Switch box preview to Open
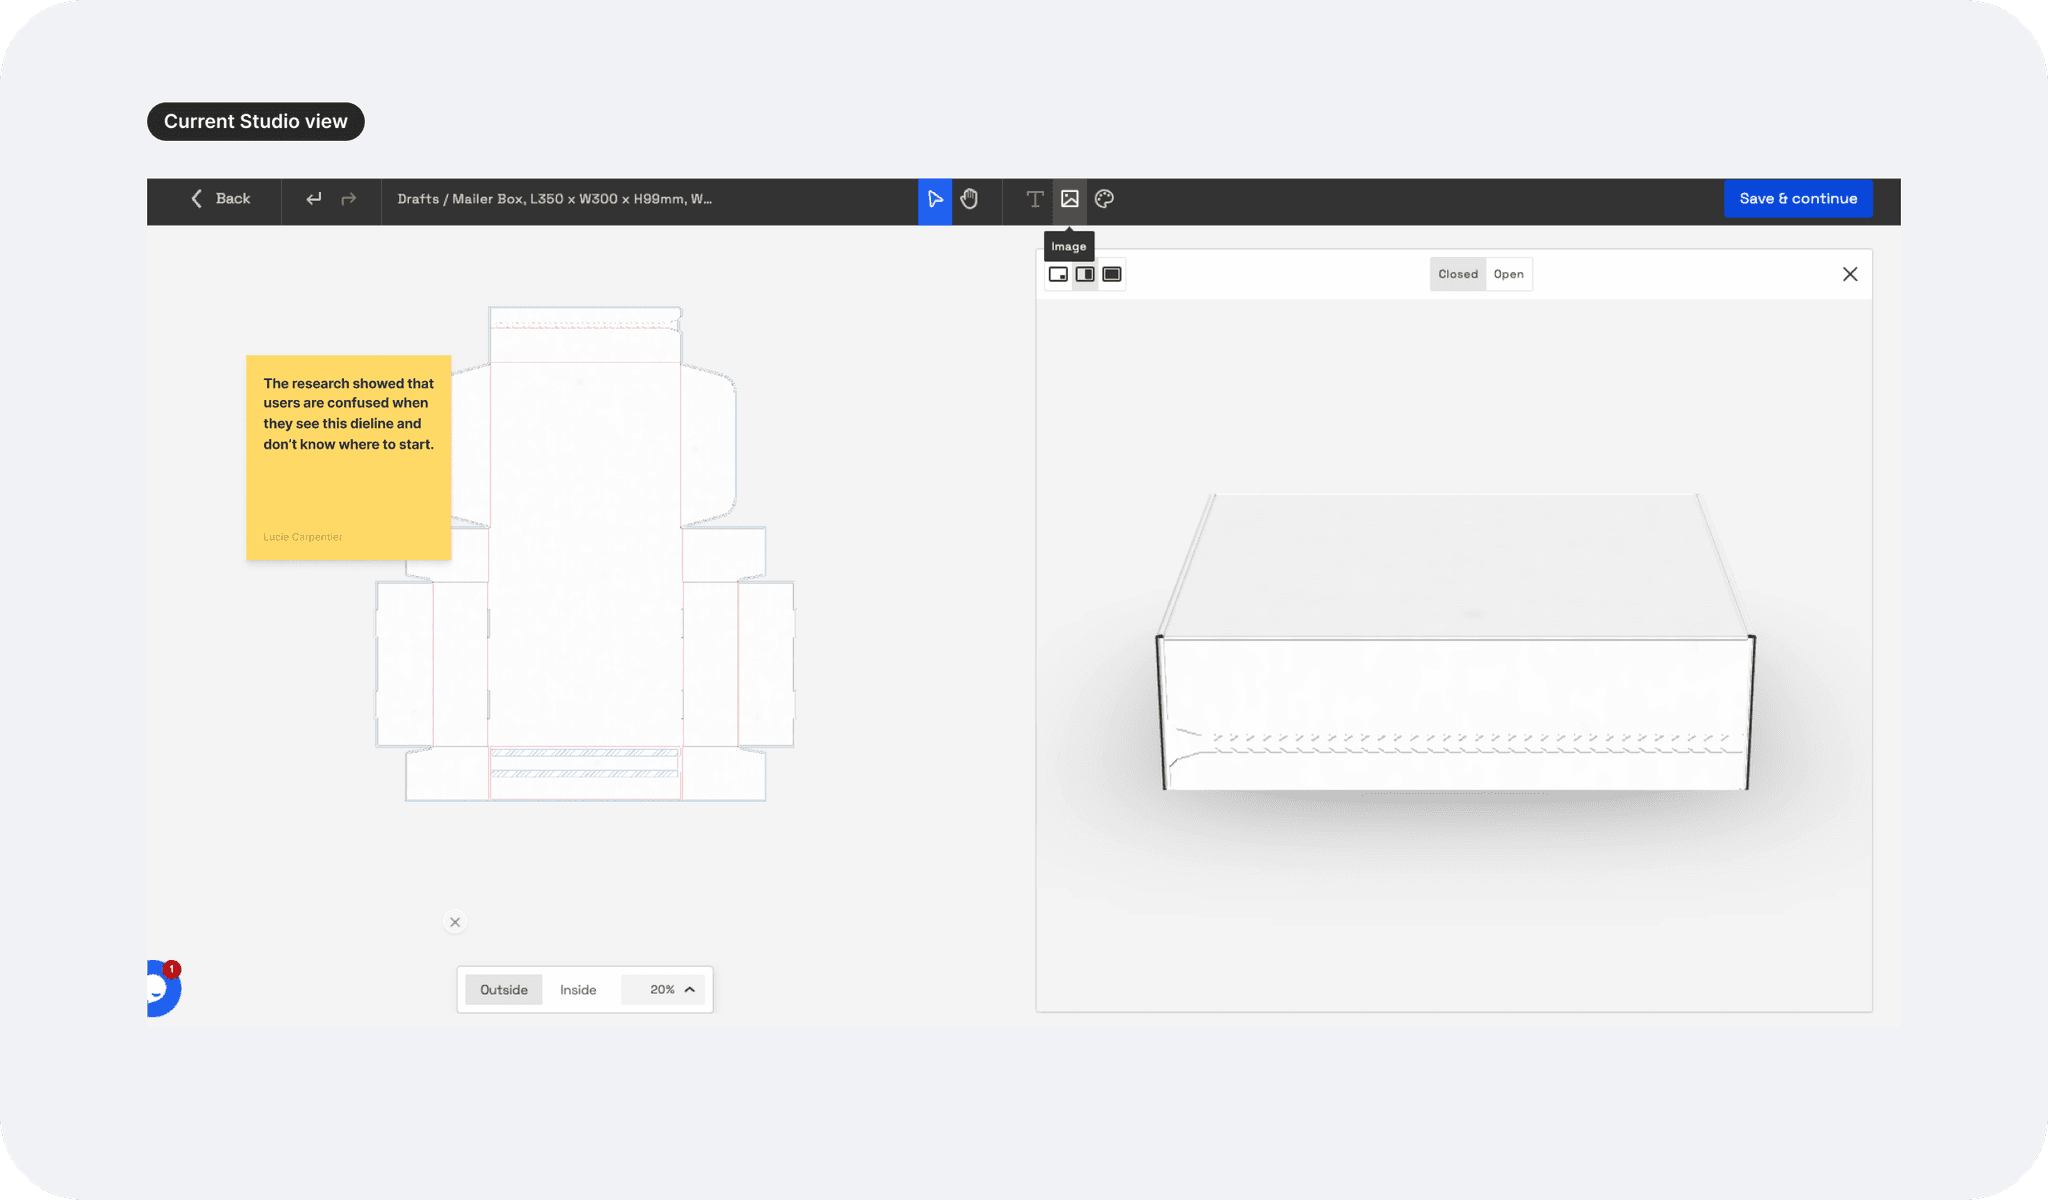This screenshot has width=2048, height=1200. point(1508,274)
